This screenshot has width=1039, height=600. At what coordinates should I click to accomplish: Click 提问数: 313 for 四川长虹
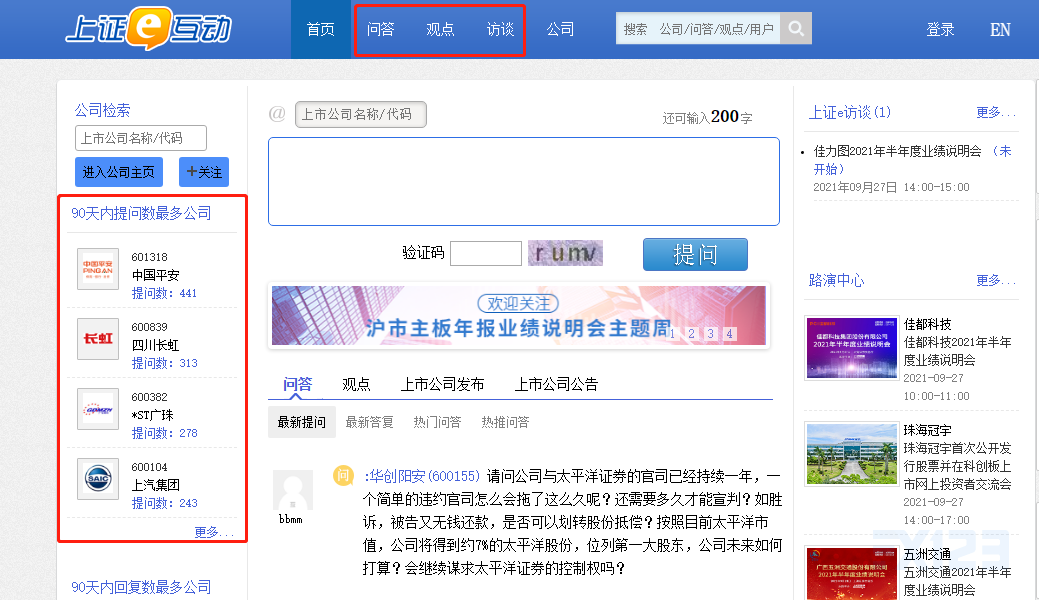[164, 363]
